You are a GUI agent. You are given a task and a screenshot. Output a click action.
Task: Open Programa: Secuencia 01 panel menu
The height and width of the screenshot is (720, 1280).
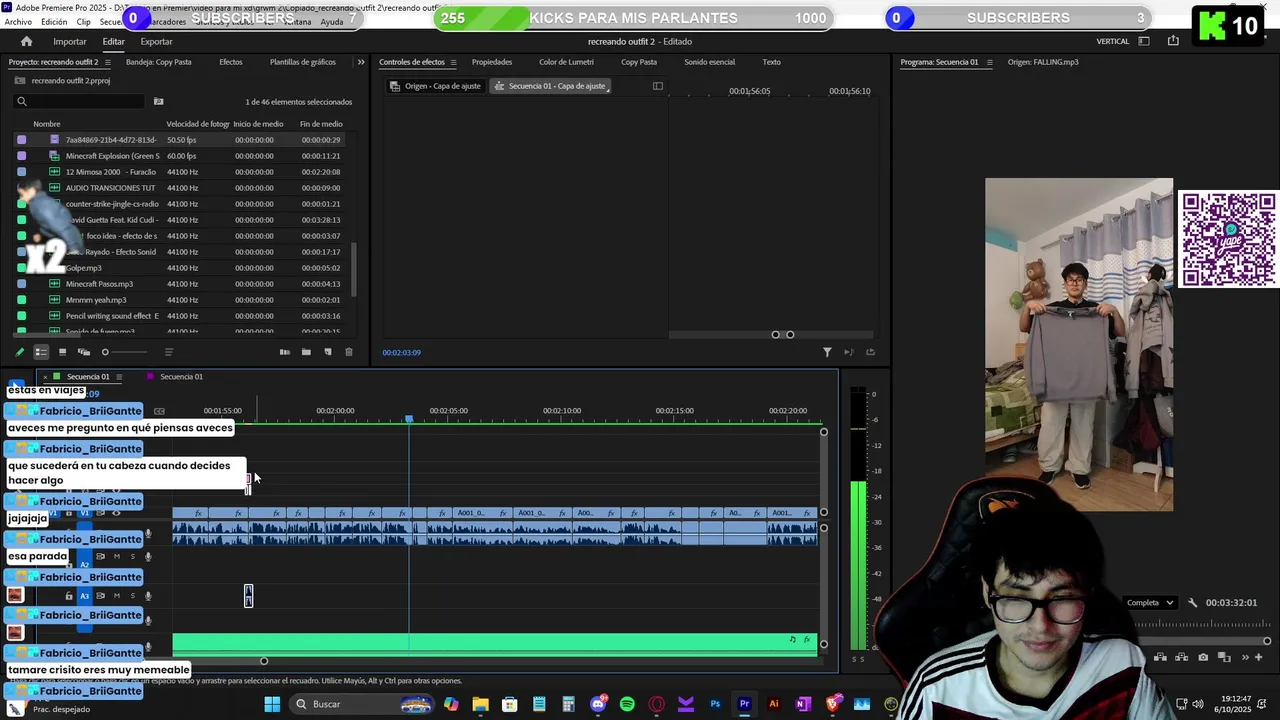[x=989, y=62]
